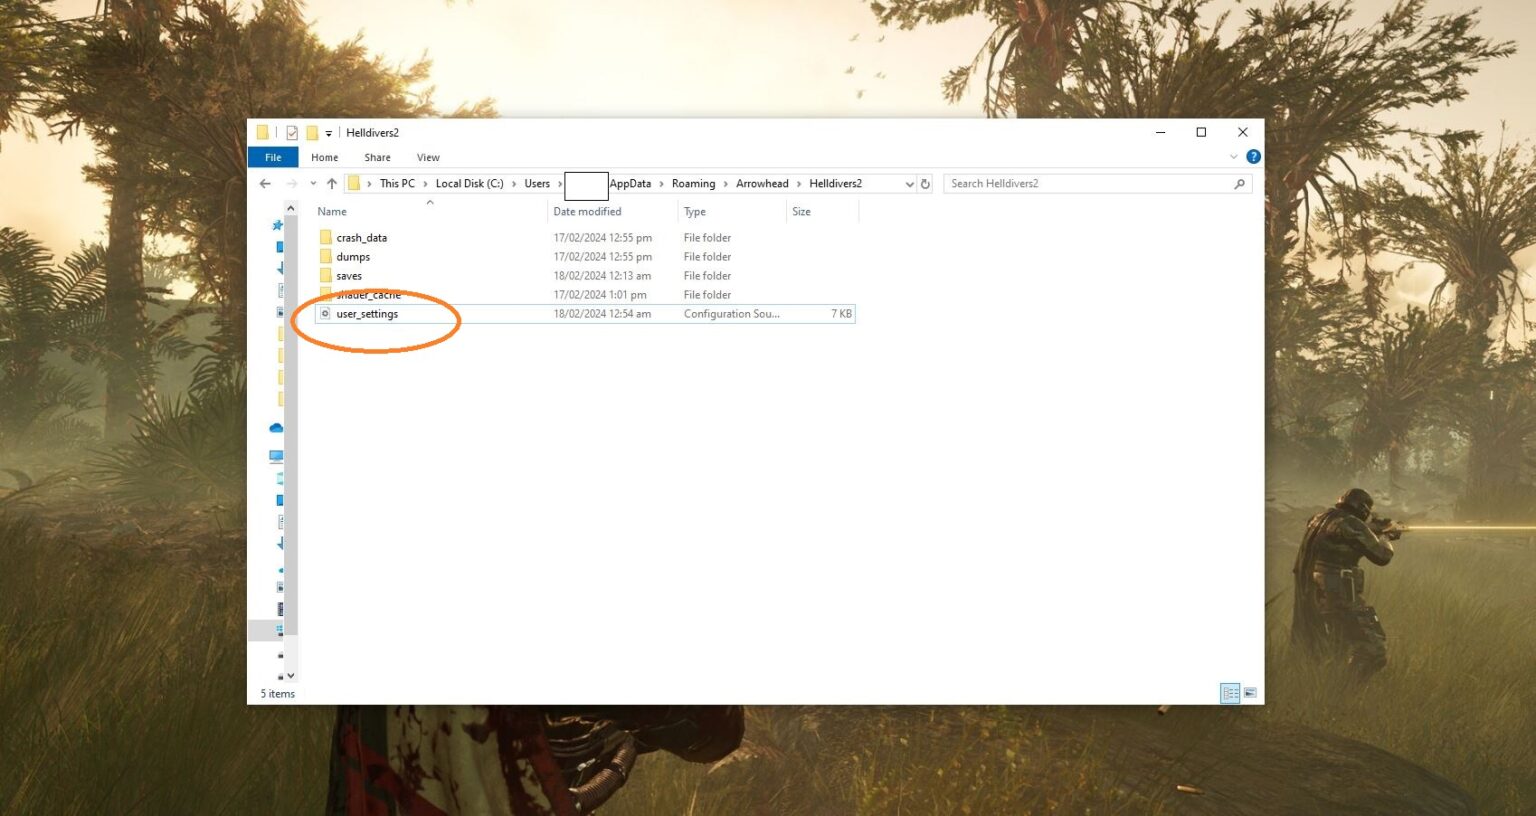
Task: Expand the chevron after Roaming
Action: (x=726, y=184)
